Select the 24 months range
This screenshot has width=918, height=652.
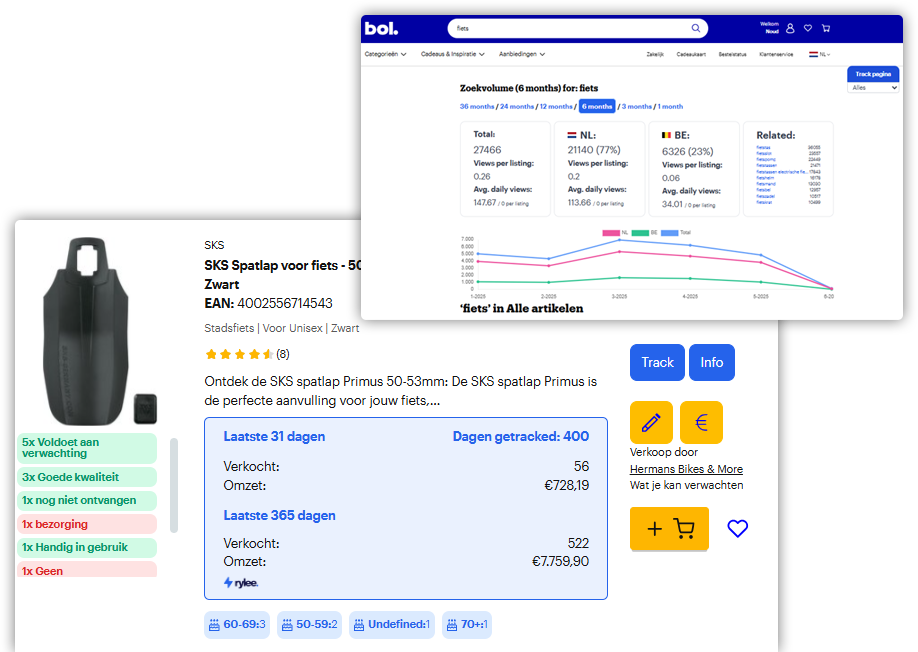[x=517, y=107]
